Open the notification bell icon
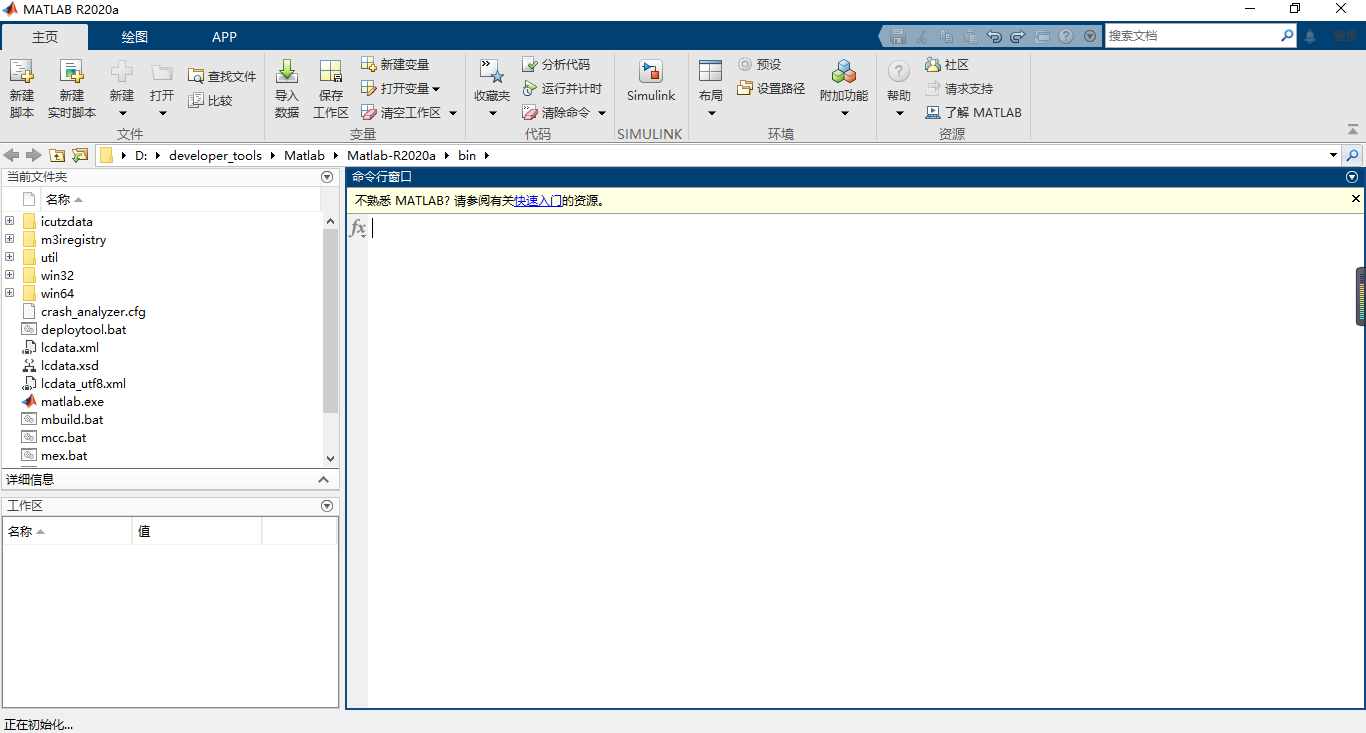The width and height of the screenshot is (1366, 733). [1310, 36]
